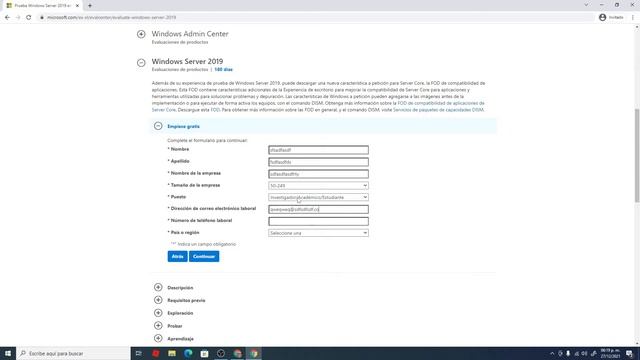Open the tab search chevron

coord(586,5)
